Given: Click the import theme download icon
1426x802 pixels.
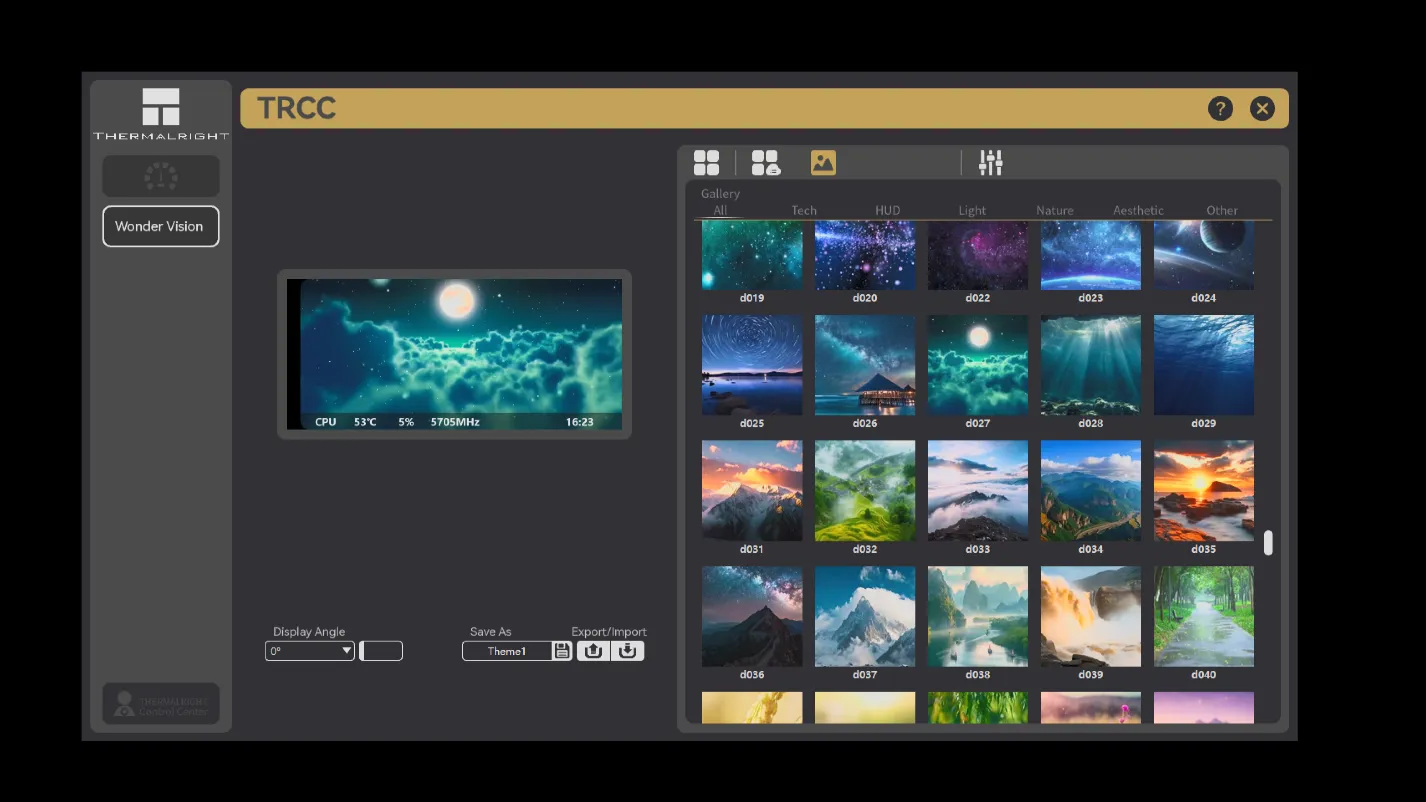Looking at the screenshot, I should (x=628, y=651).
